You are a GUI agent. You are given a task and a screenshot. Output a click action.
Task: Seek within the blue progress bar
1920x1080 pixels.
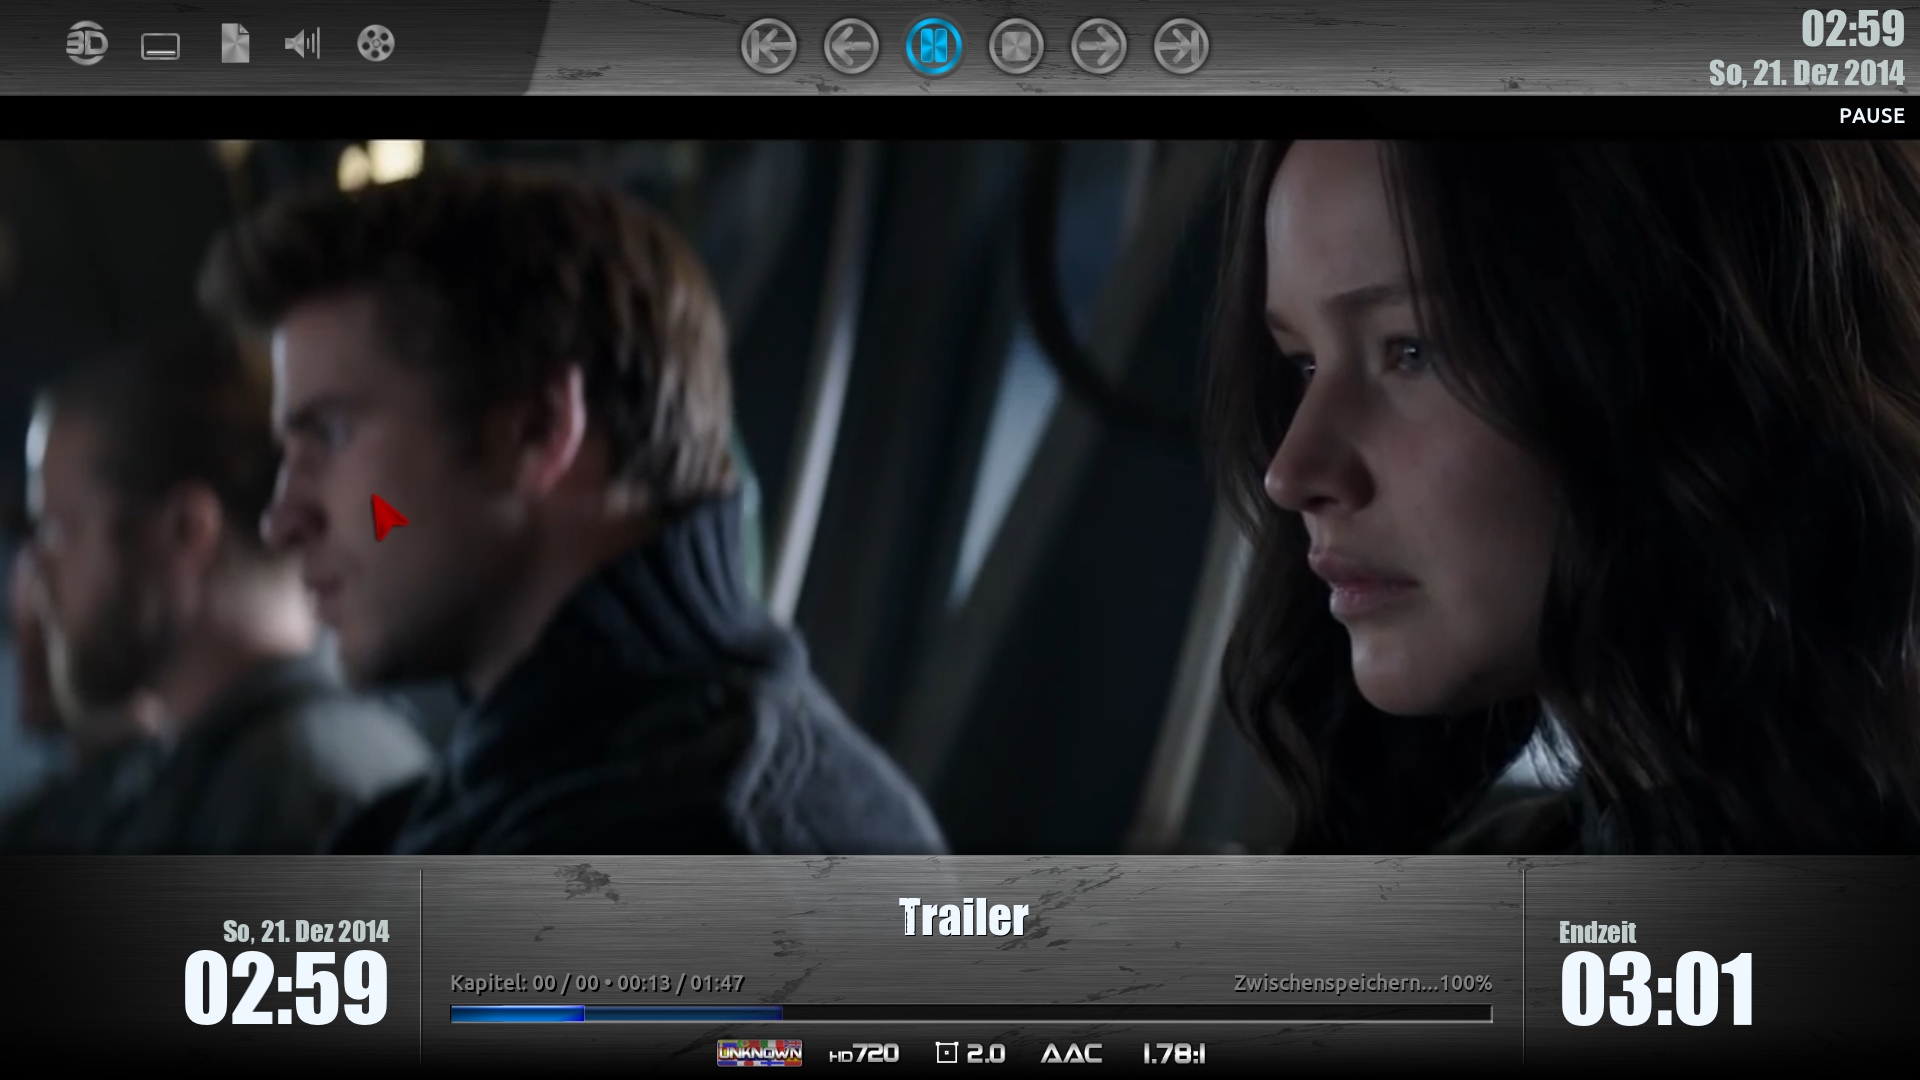point(971,1014)
